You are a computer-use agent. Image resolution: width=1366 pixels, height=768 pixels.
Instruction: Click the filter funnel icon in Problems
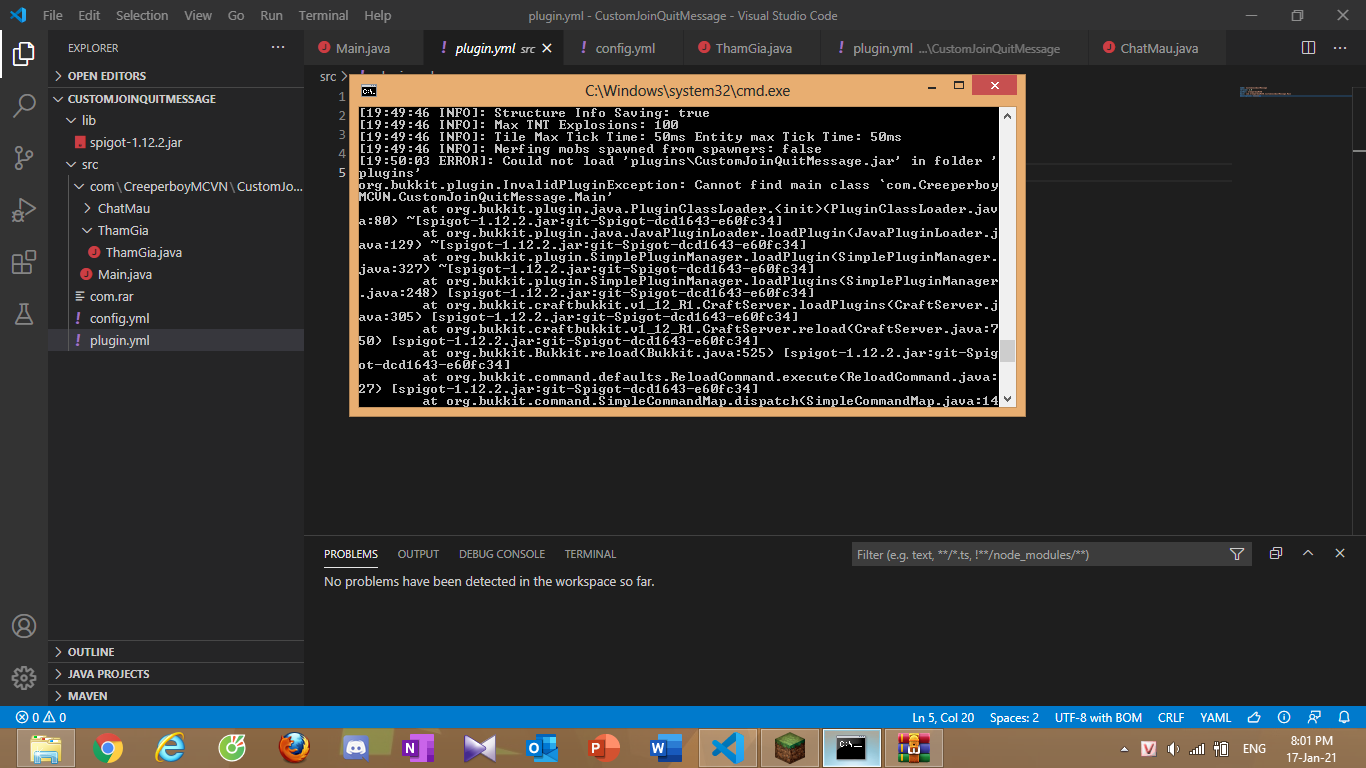click(x=1236, y=554)
